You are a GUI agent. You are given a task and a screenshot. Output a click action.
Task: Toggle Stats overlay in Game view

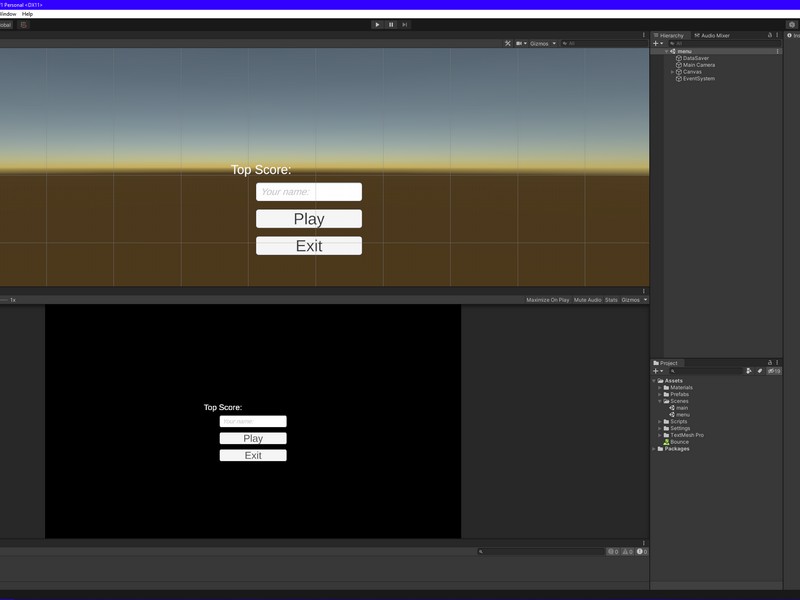pos(611,300)
